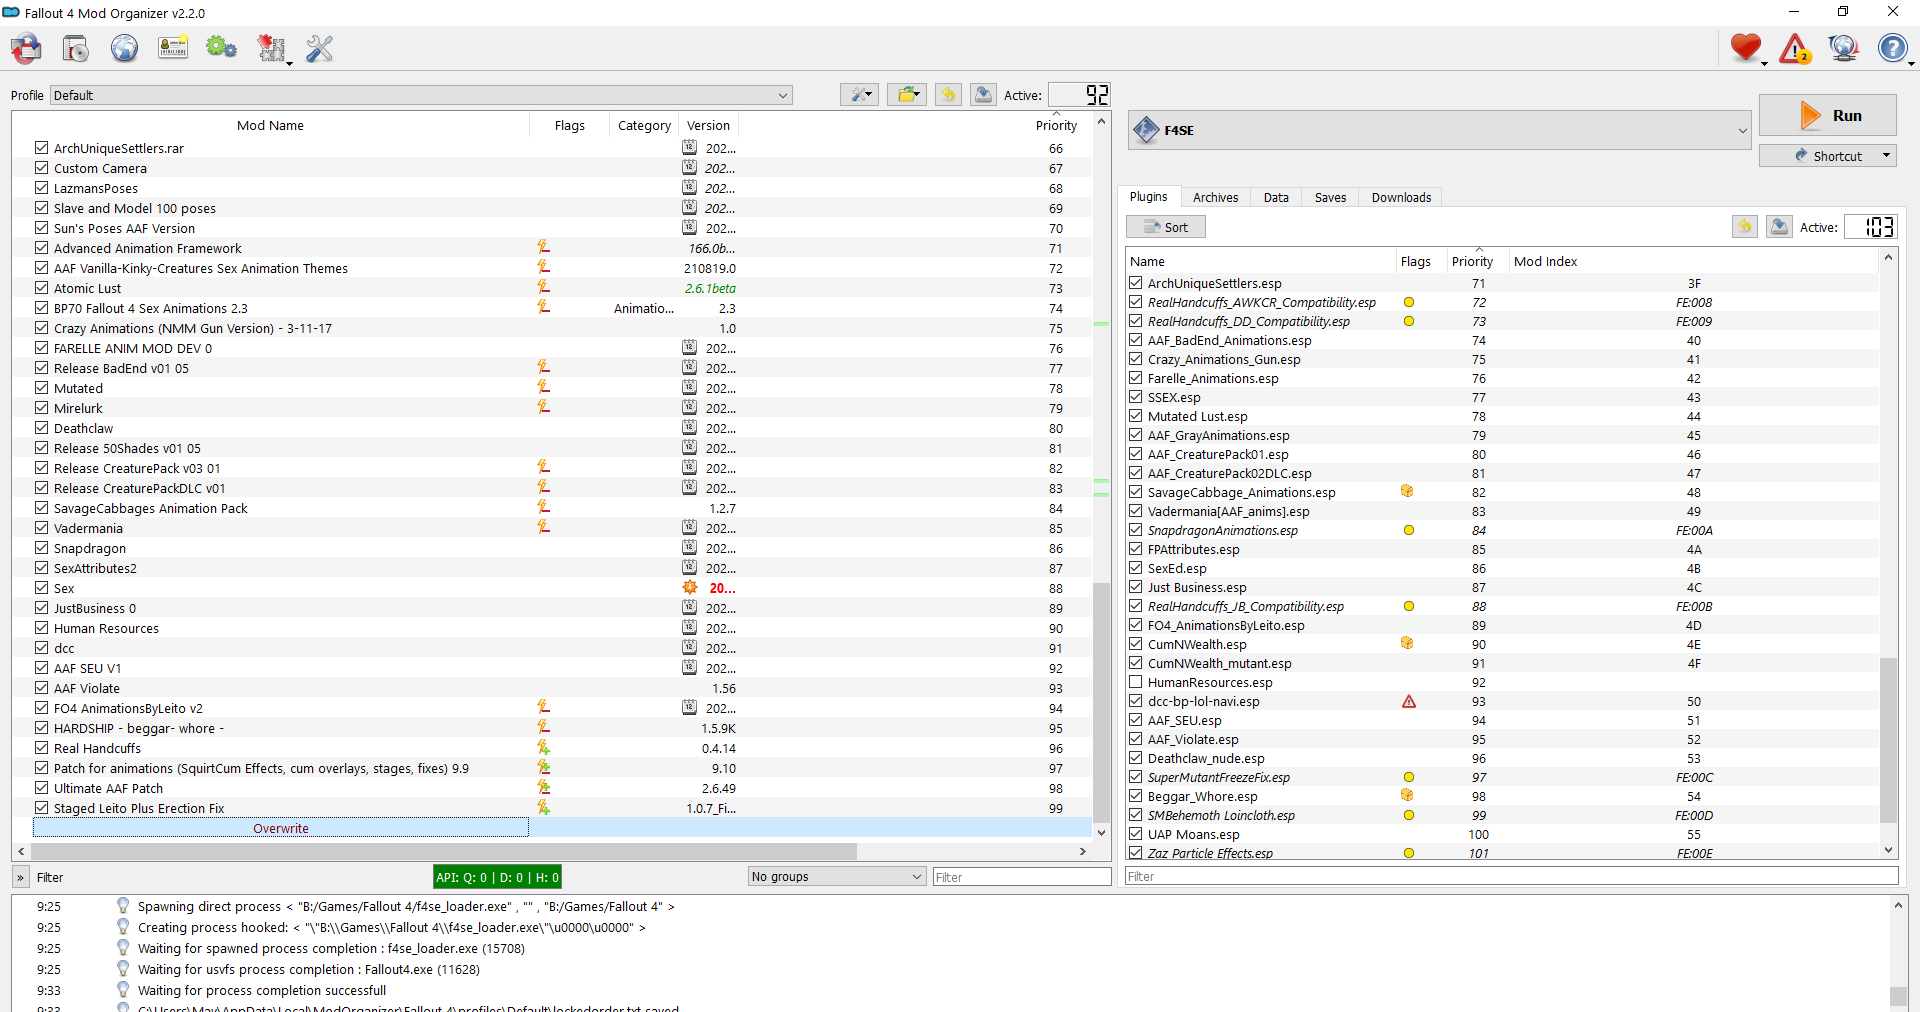Expand the F4SE executable dropdown
Screen dimensions: 1920x1012
pos(1440,130)
